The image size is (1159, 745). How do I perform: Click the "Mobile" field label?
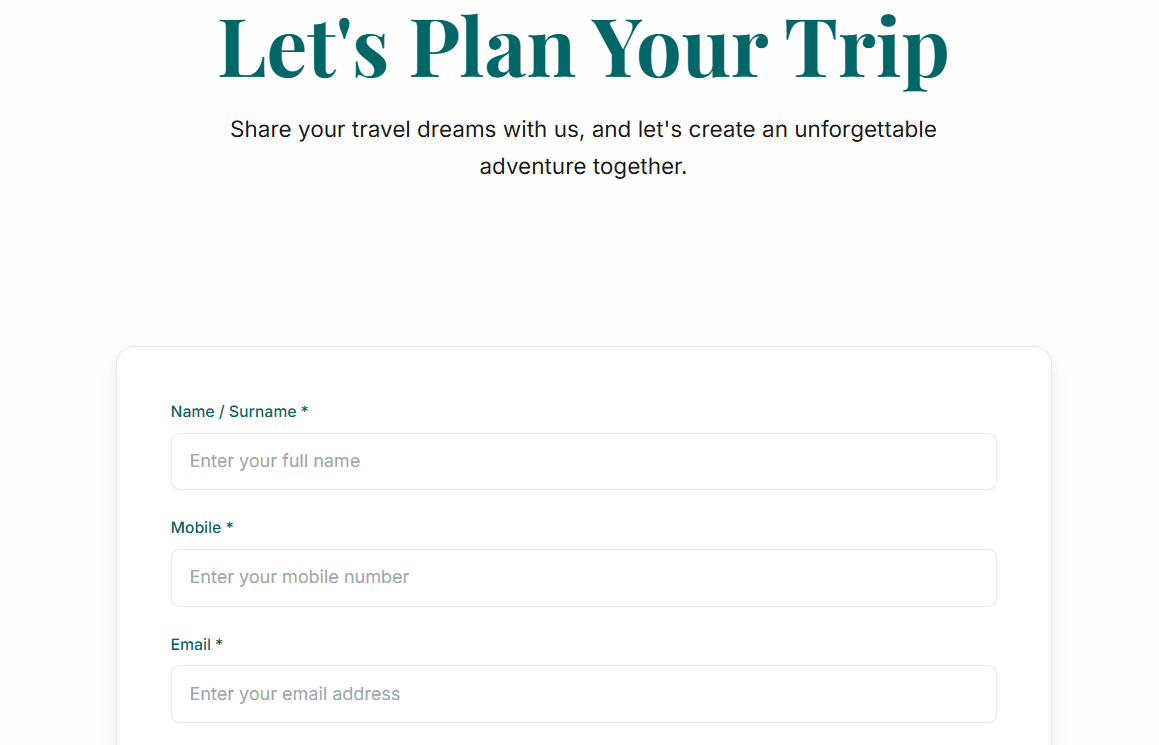pyautogui.click(x=196, y=527)
